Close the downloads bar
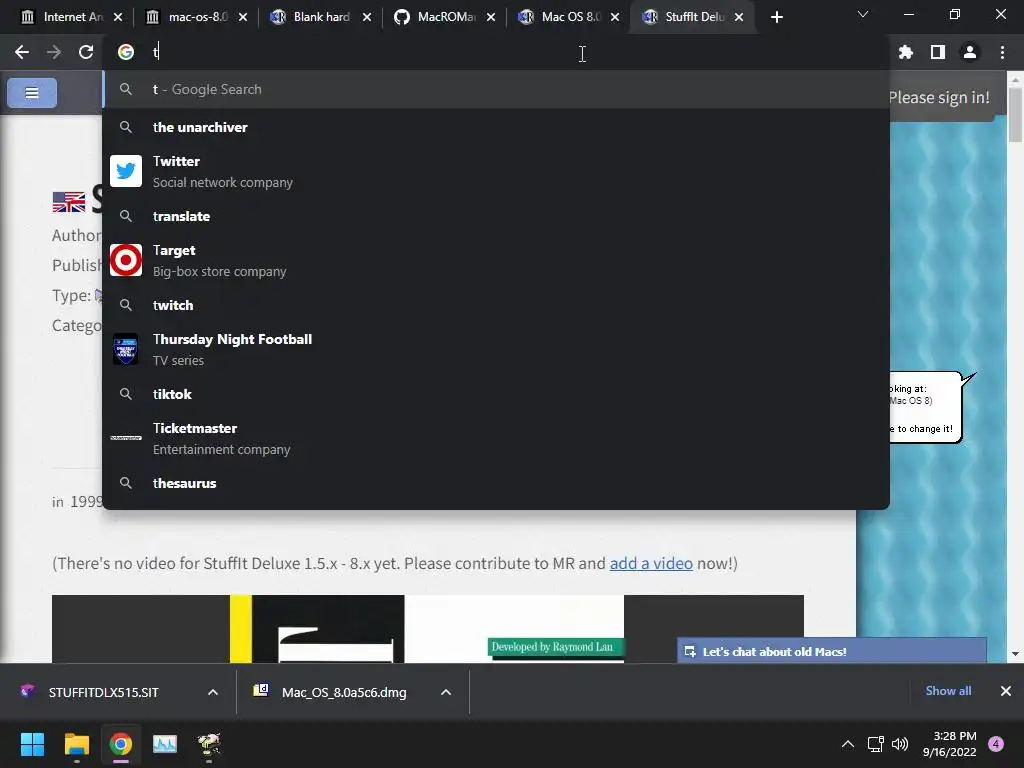Viewport: 1024px width, 768px height. (1006, 691)
